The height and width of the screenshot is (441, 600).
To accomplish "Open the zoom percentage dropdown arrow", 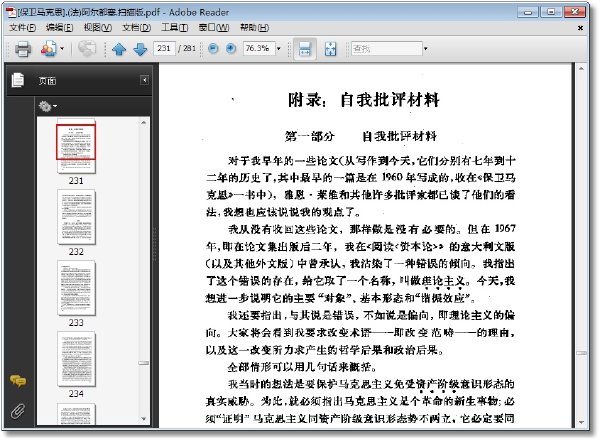I will click(x=279, y=49).
